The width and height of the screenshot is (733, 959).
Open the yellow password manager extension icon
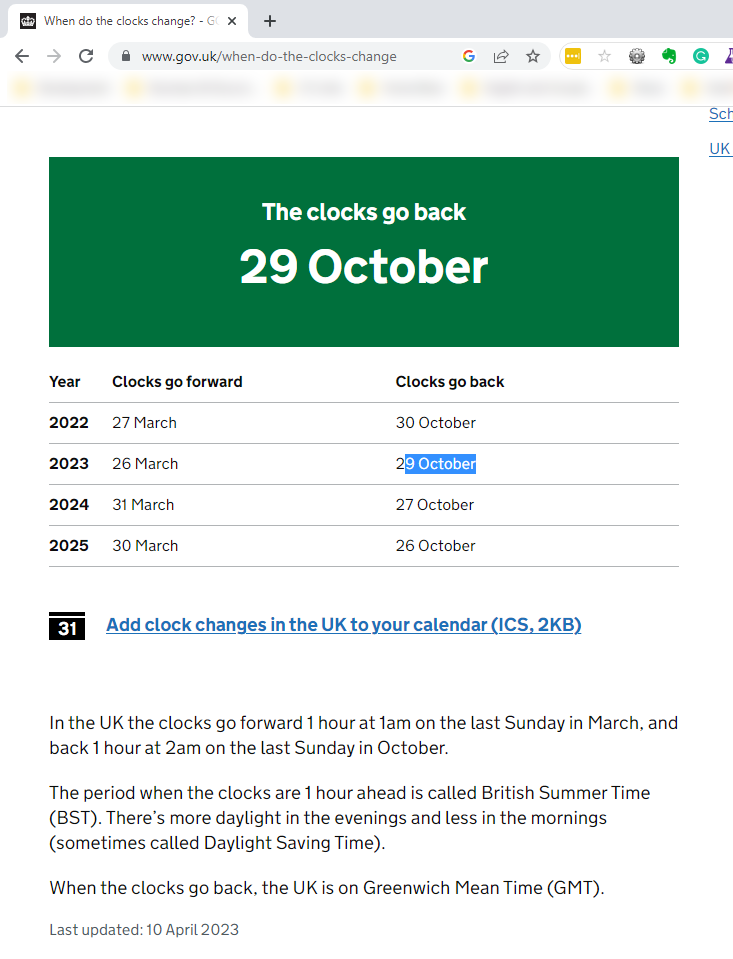572,57
